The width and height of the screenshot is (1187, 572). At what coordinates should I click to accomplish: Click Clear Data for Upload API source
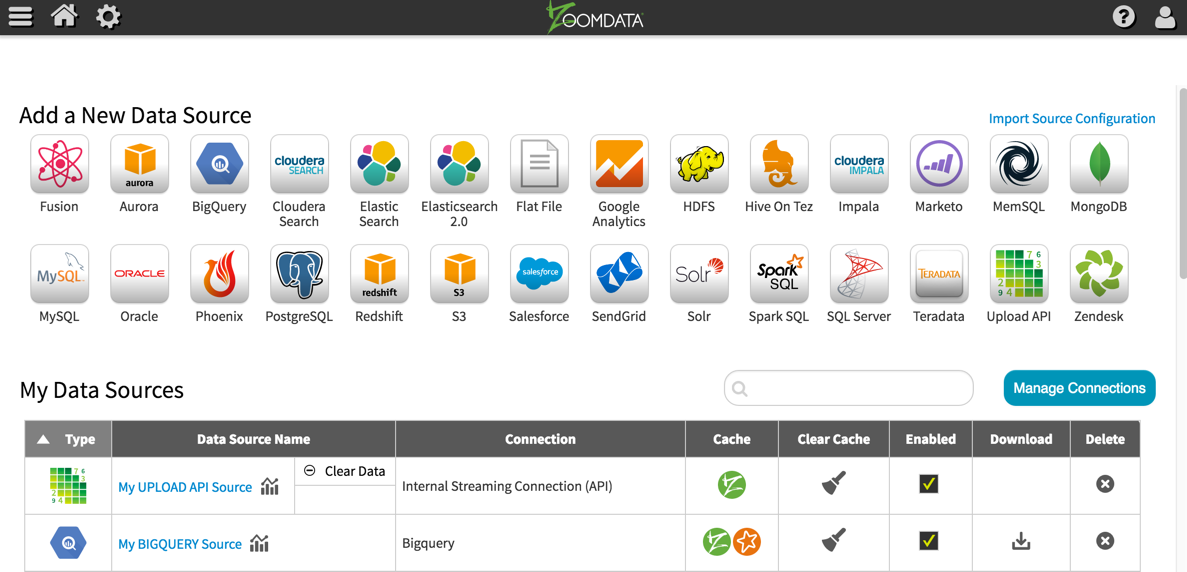pyautogui.click(x=344, y=471)
